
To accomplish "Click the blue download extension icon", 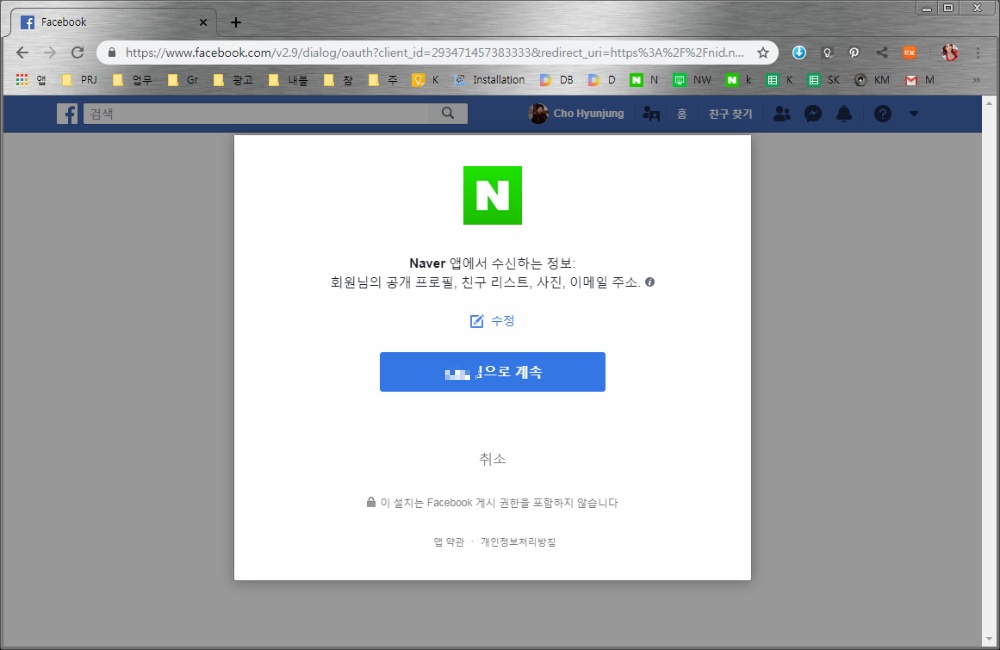I will (798, 53).
